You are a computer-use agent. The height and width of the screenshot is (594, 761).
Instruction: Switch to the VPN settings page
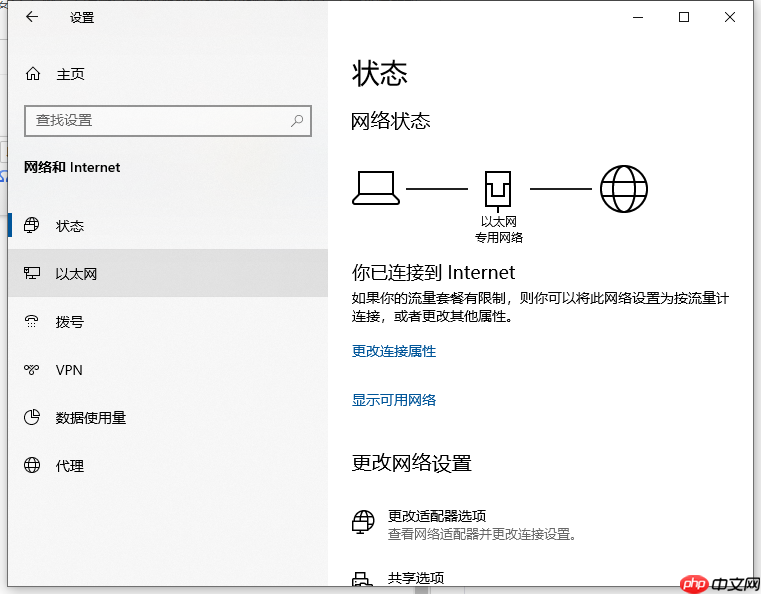point(168,370)
